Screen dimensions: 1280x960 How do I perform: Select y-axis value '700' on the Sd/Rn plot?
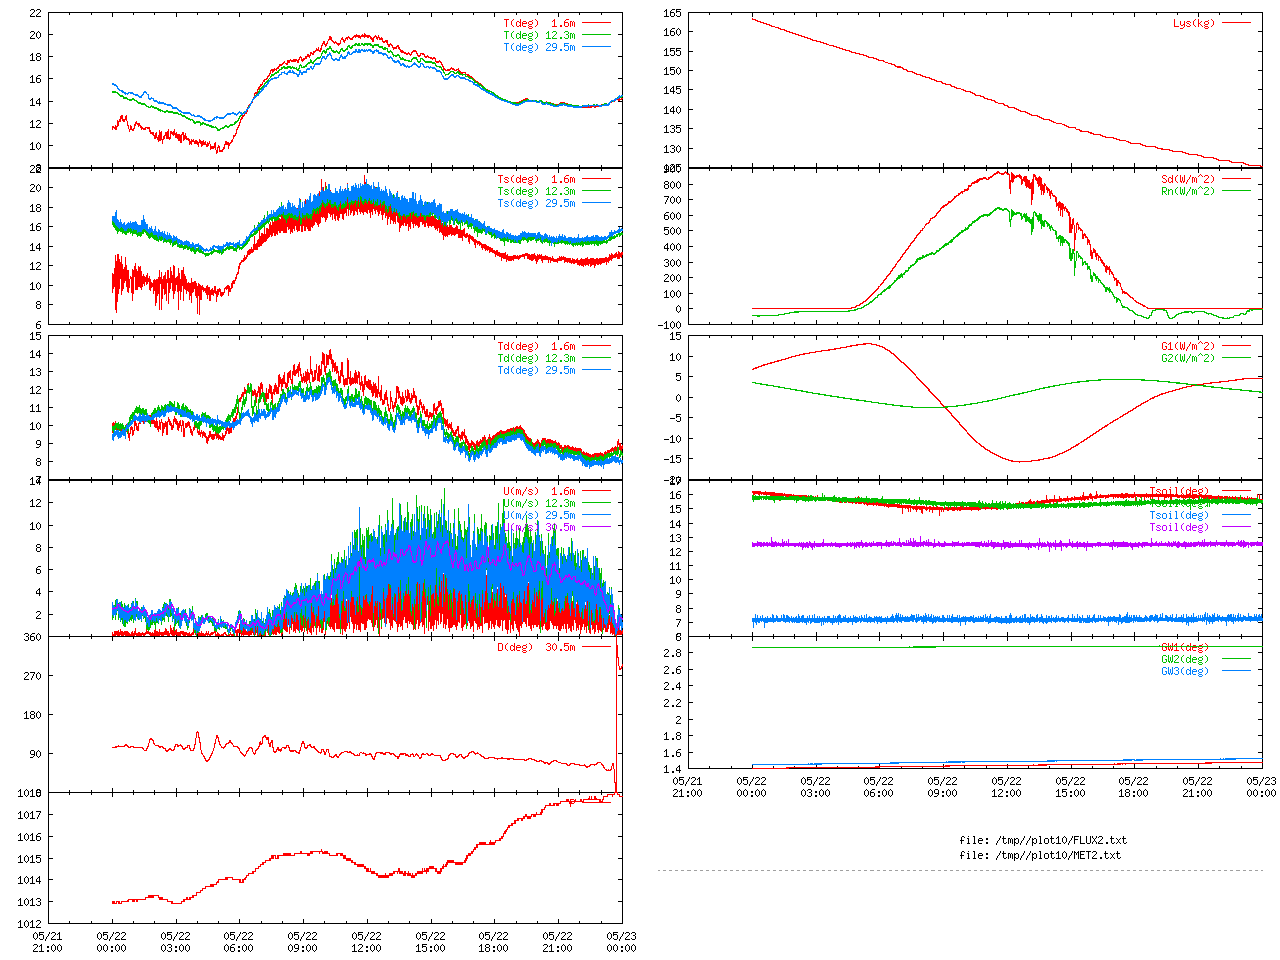672,201
